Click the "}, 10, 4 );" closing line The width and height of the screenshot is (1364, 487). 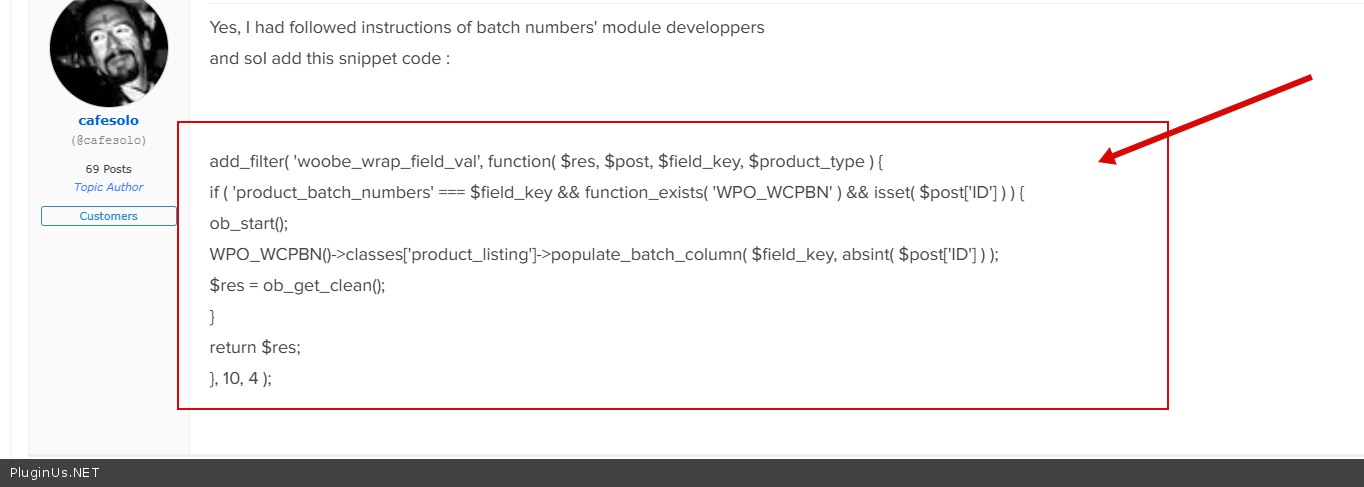240,378
